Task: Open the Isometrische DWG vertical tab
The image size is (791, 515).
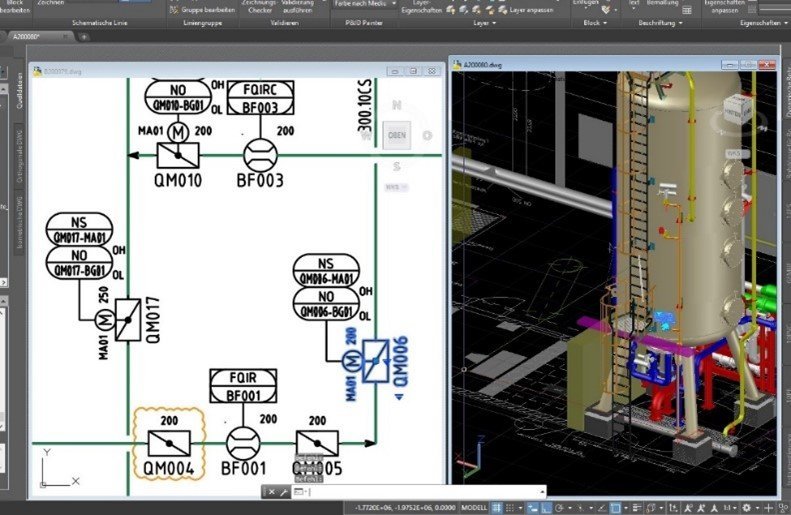Action: [20, 222]
